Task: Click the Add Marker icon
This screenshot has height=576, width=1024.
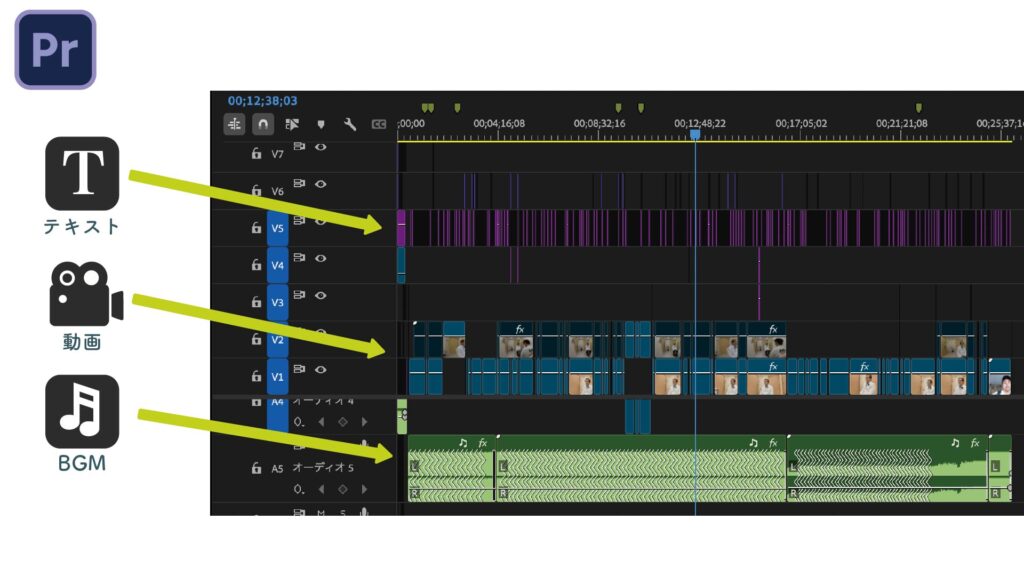Action: coord(321,124)
